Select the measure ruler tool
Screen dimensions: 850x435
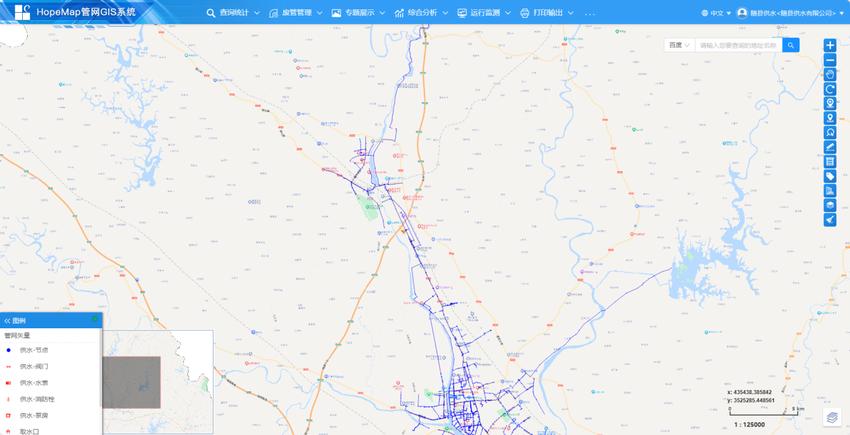tap(830, 147)
